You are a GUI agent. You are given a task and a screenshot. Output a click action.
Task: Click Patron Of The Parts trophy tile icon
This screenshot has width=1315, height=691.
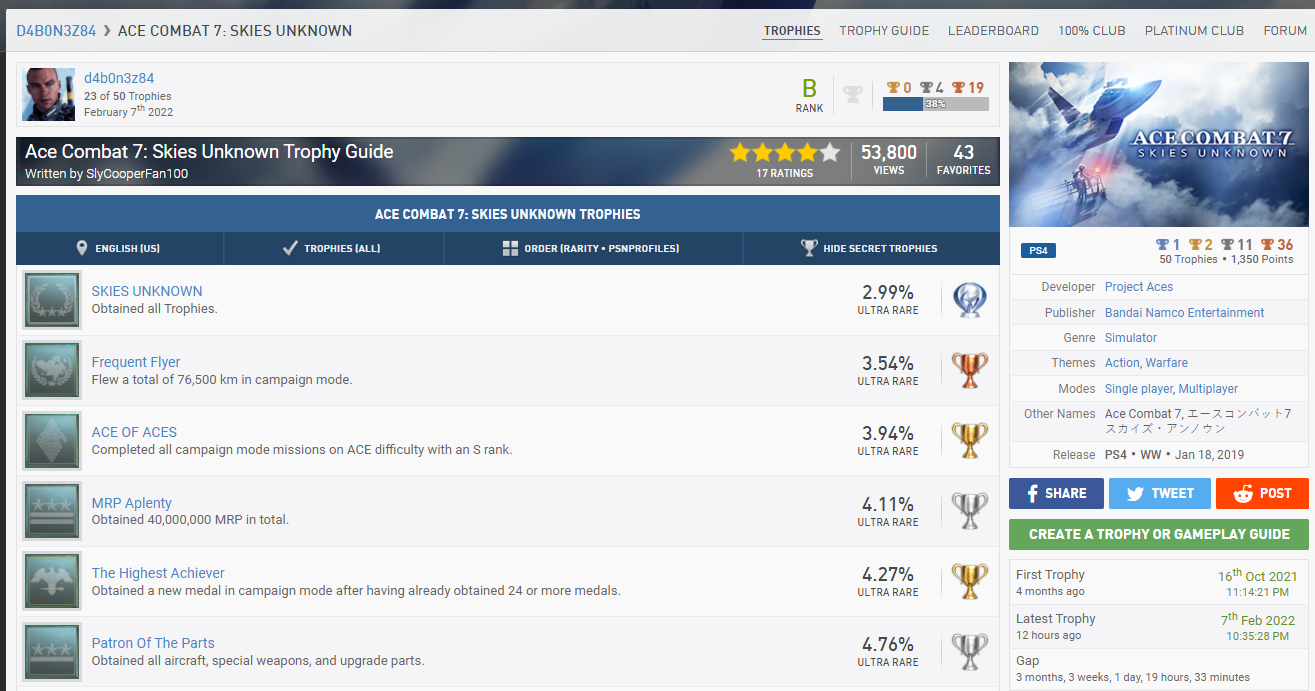point(52,652)
